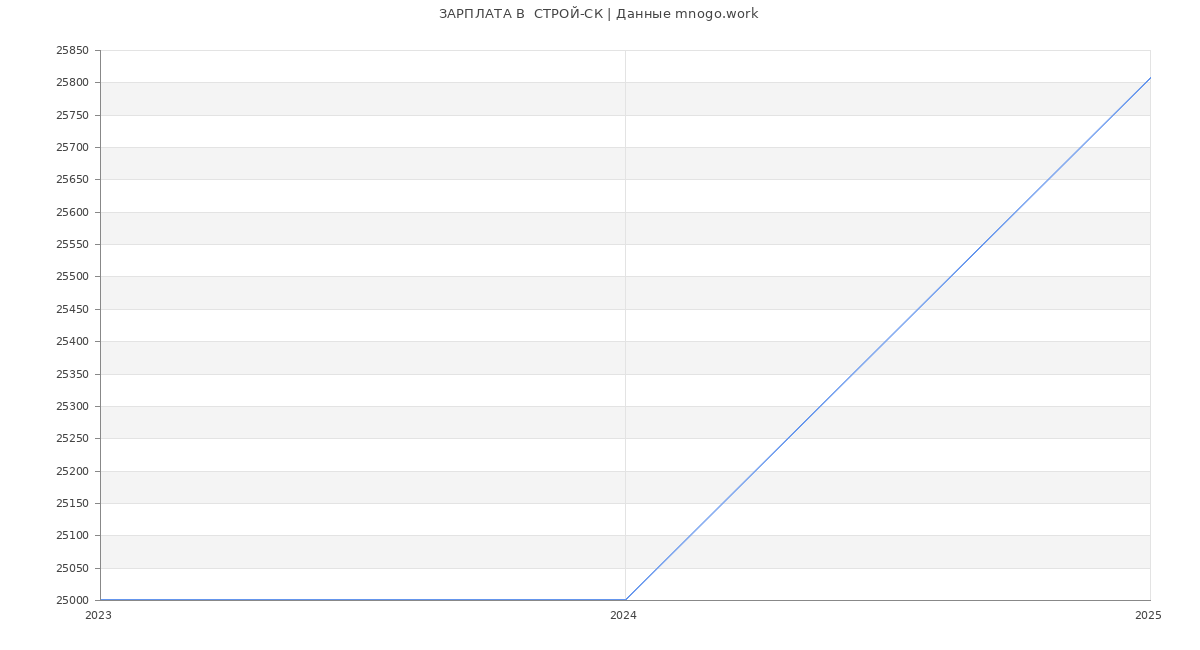Click the 2024 x-axis label
The width and height of the screenshot is (1200, 650).
623,616
